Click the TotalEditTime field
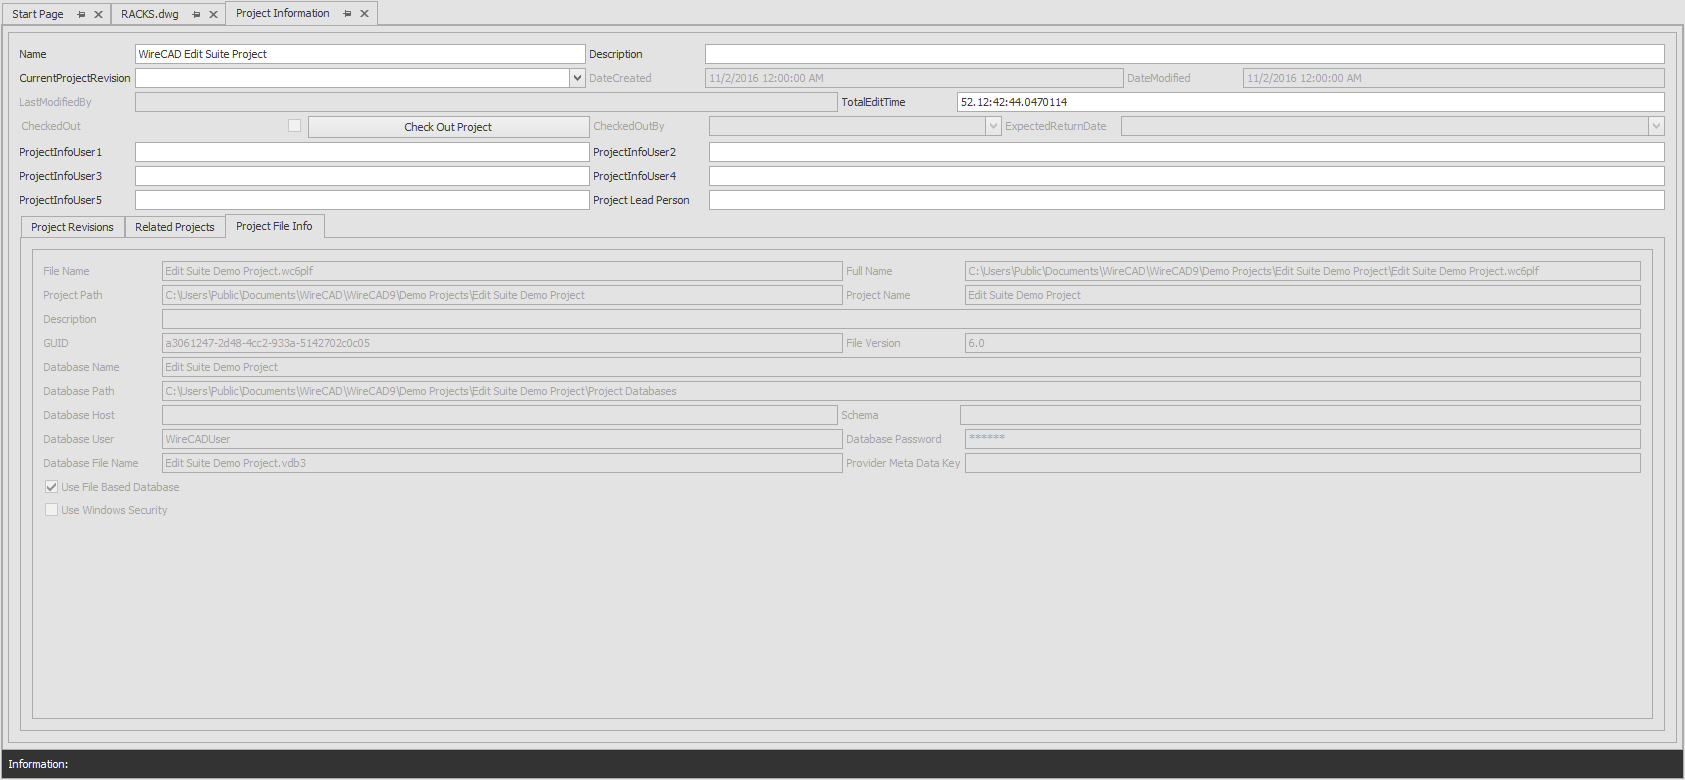The width and height of the screenshot is (1685, 780). click(1311, 102)
